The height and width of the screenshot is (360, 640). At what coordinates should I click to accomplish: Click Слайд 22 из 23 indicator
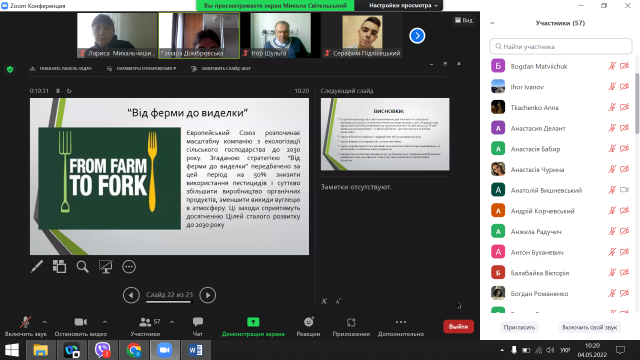click(x=169, y=295)
